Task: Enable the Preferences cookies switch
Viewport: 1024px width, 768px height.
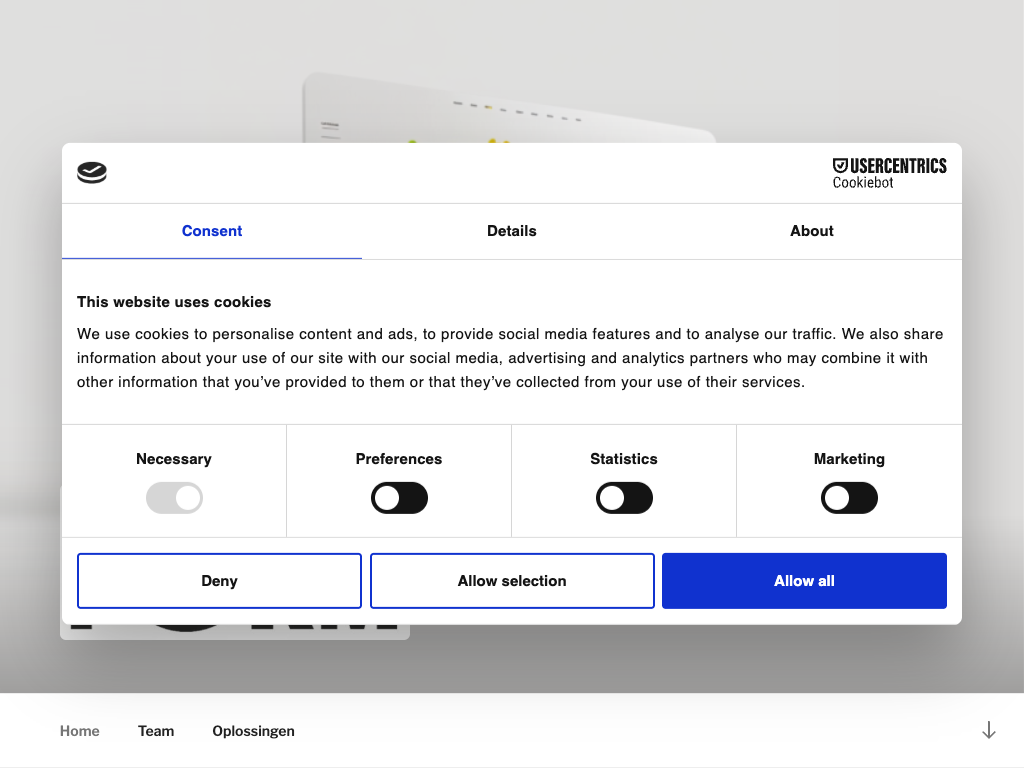Action: pyautogui.click(x=399, y=498)
